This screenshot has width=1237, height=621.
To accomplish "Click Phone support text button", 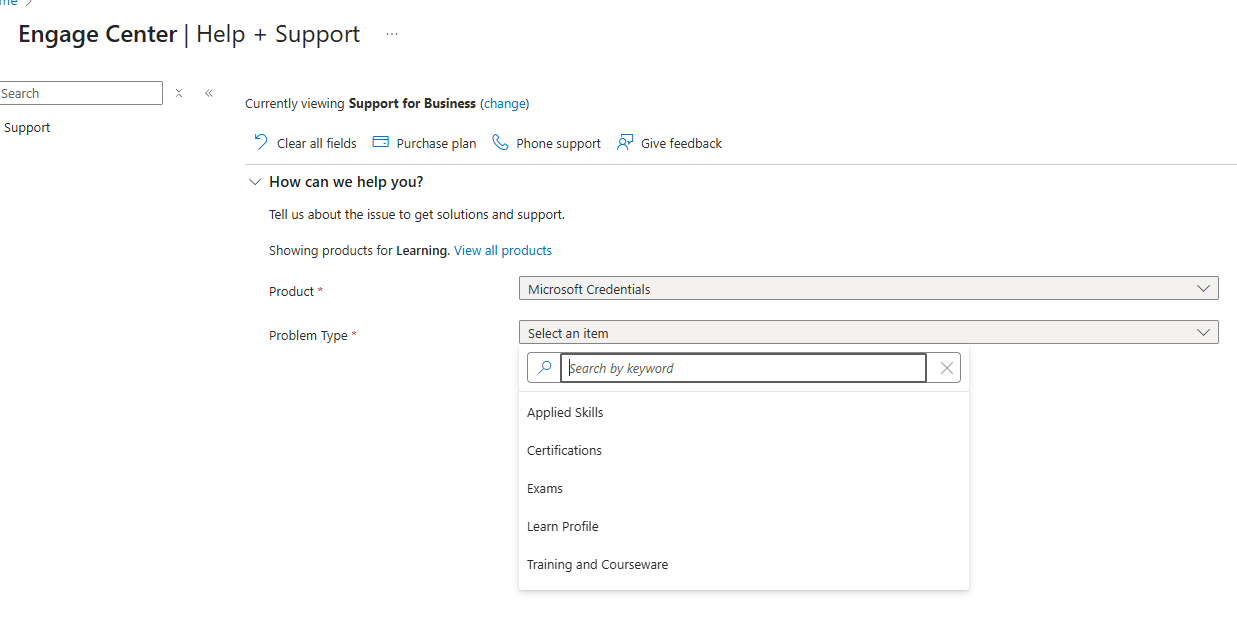I will pos(558,143).
